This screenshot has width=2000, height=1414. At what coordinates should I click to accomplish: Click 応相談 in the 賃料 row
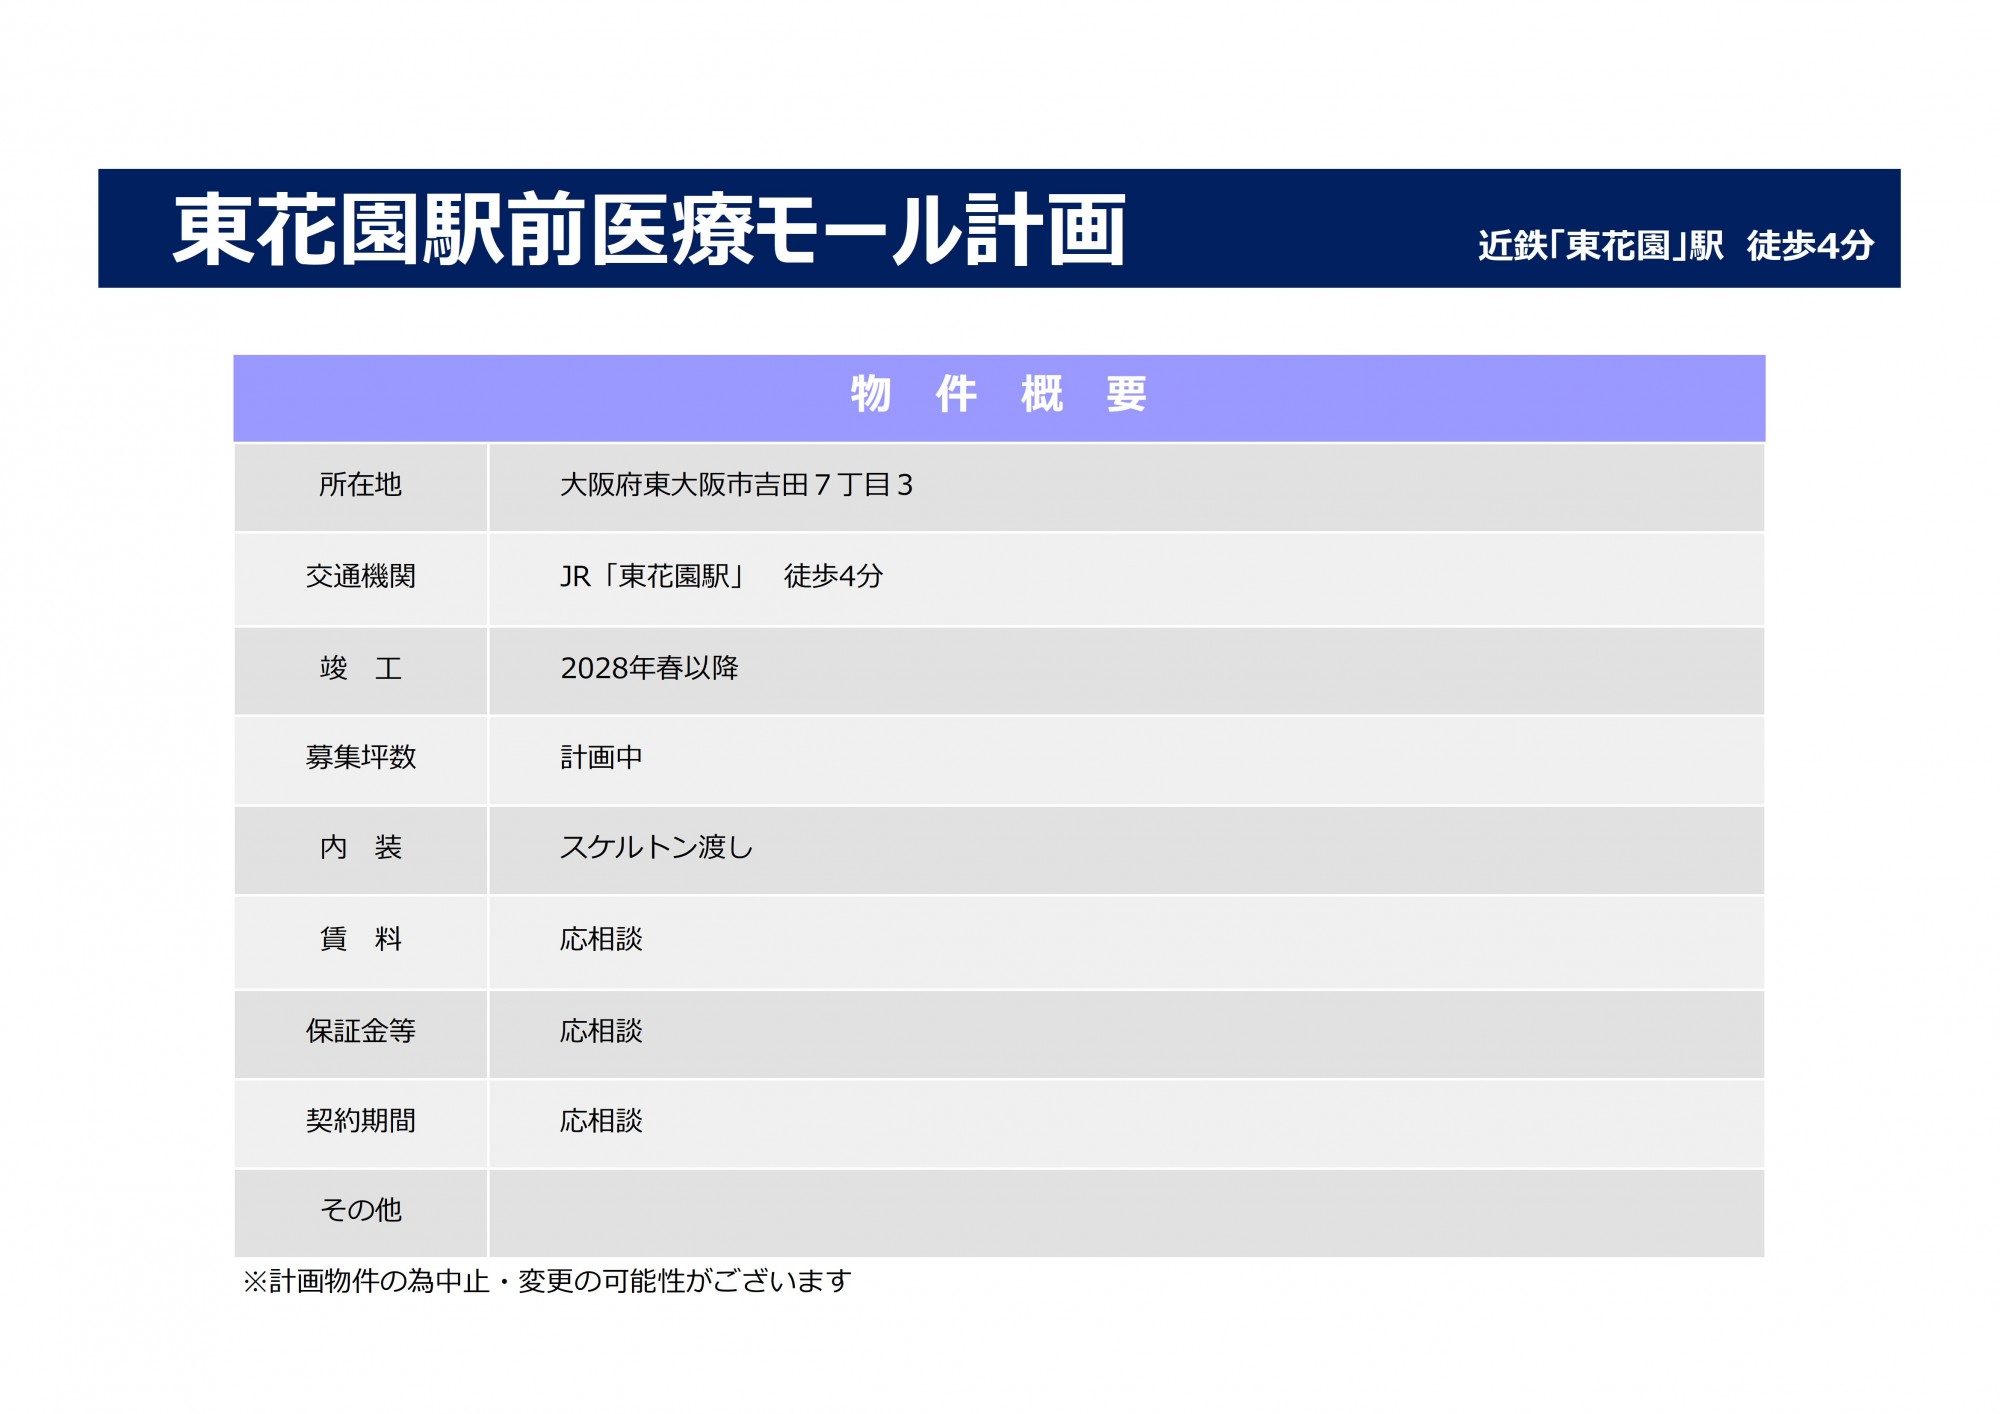coord(601,939)
